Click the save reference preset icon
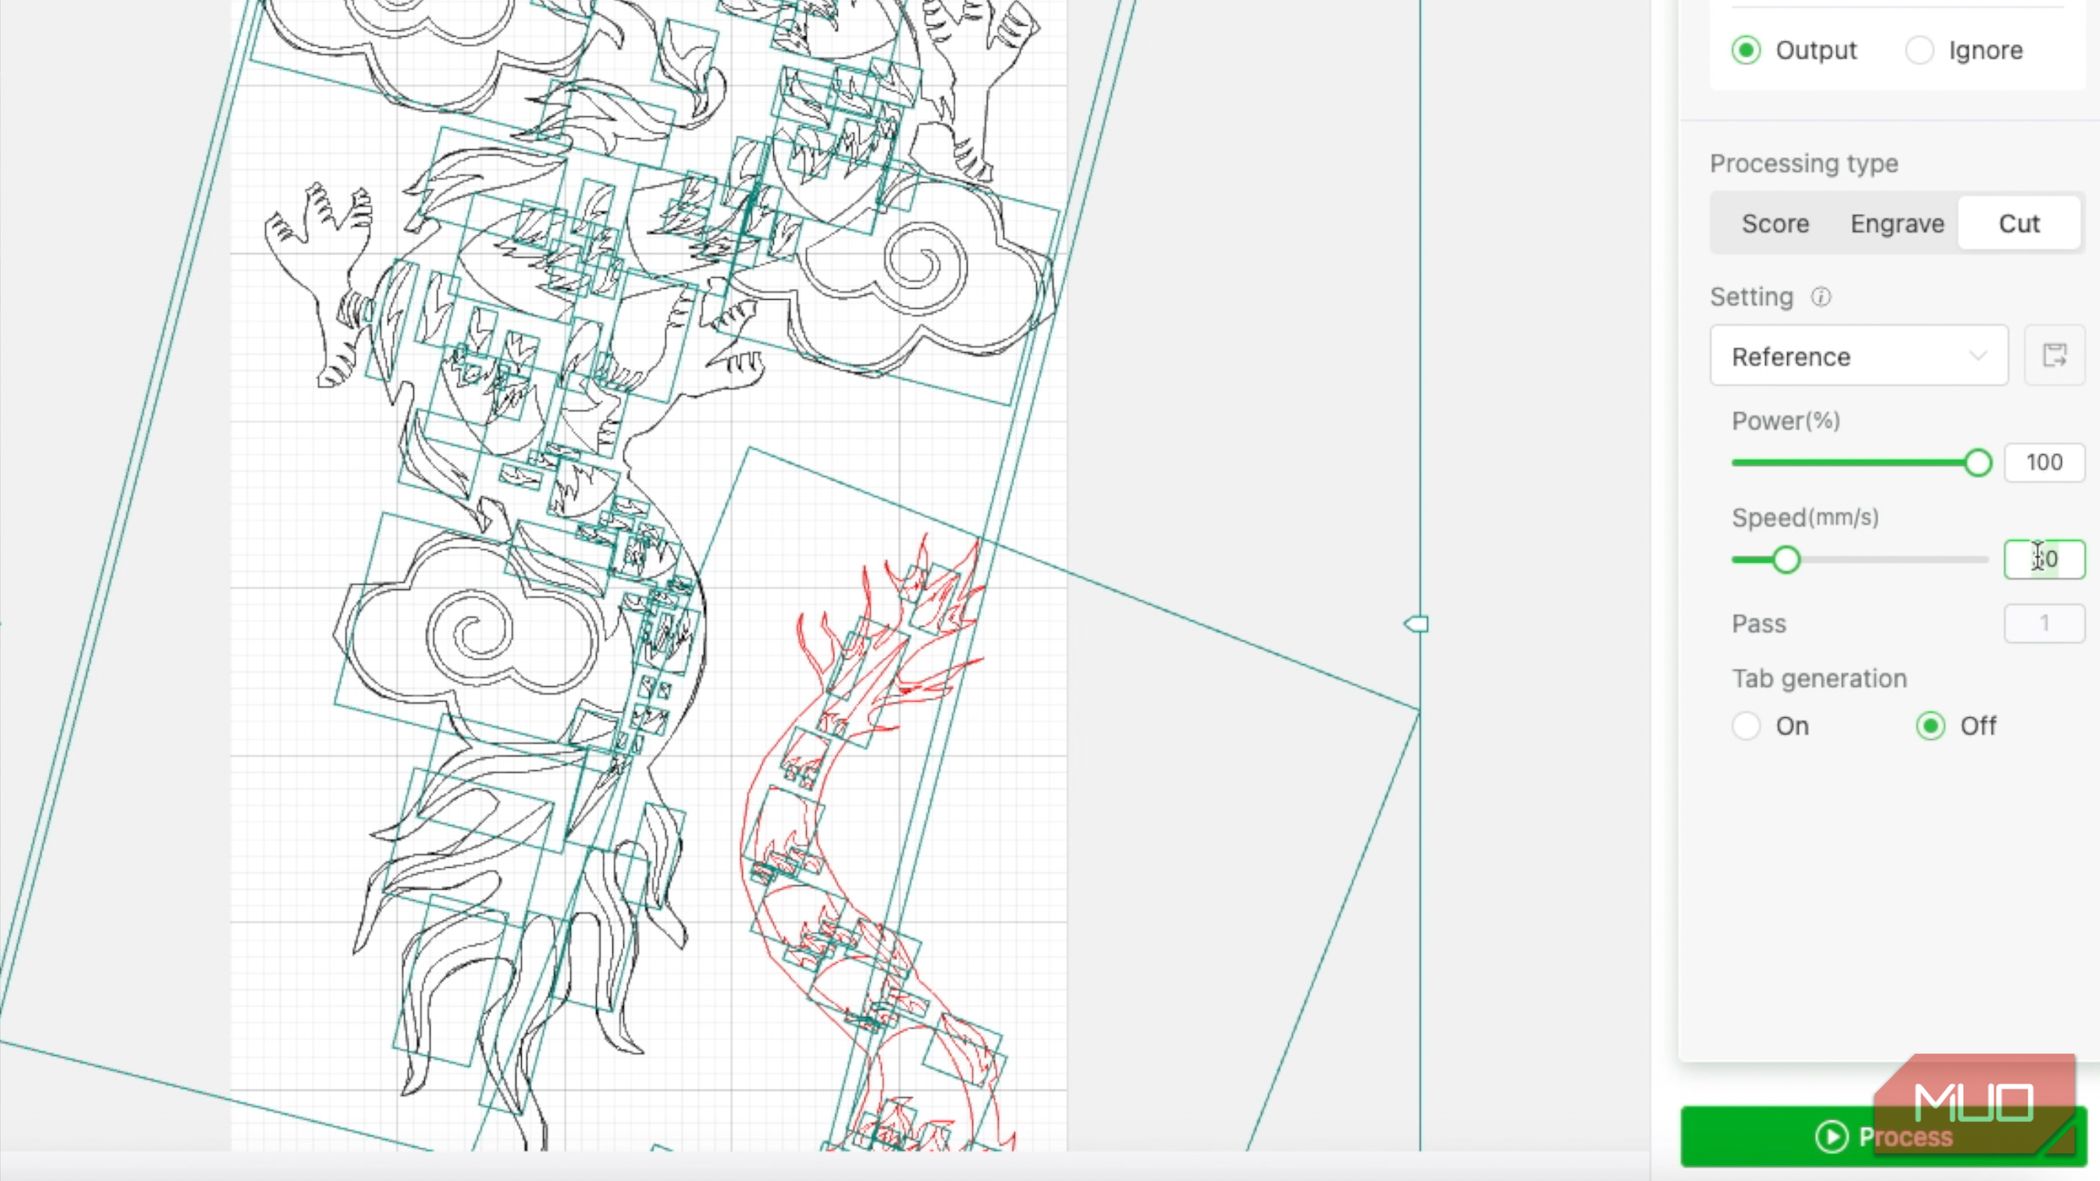 pyautogui.click(x=2055, y=356)
